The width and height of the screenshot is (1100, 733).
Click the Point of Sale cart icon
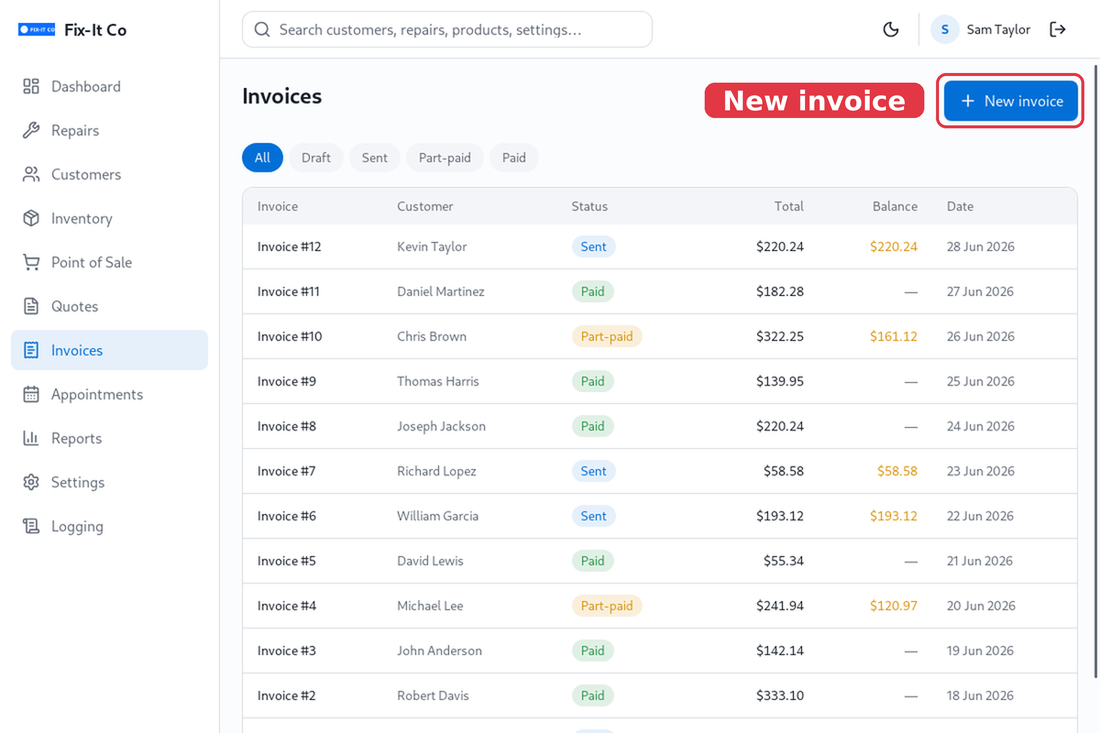(x=31, y=262)
